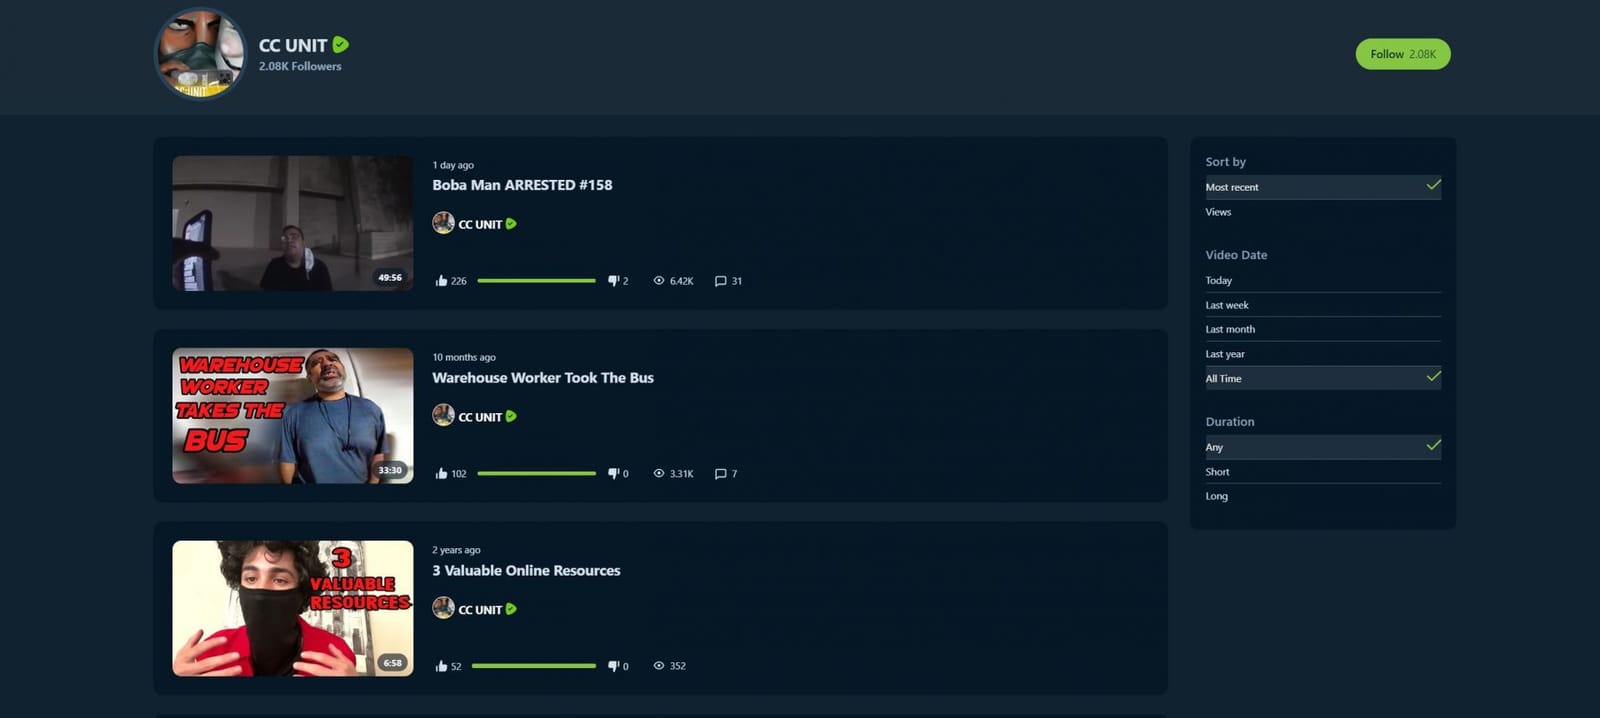This screenshot has height=718, width=1600.
Task: Dislike the 3 Valuable Online Resources video
Action: pyautogui.click(x=613, y=666)
